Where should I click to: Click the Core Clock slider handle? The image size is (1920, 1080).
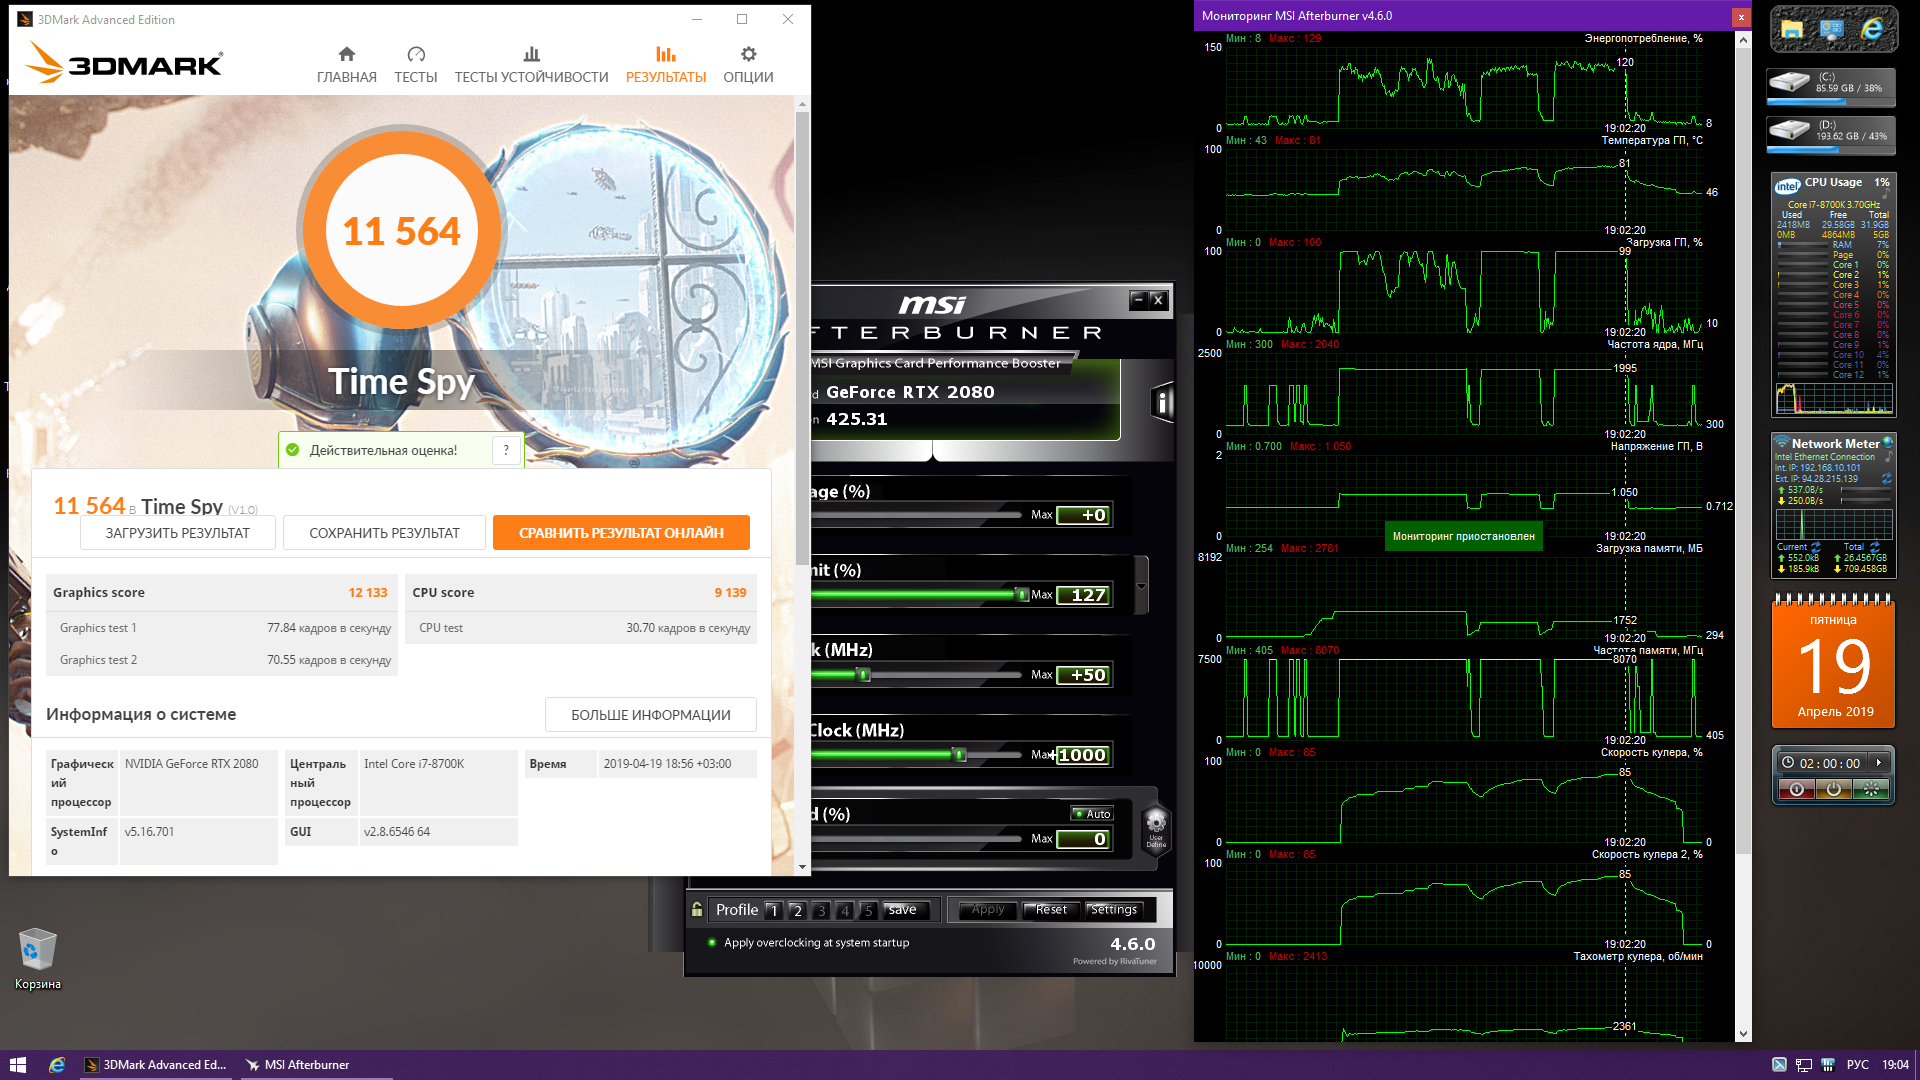[x=864, y=675]
